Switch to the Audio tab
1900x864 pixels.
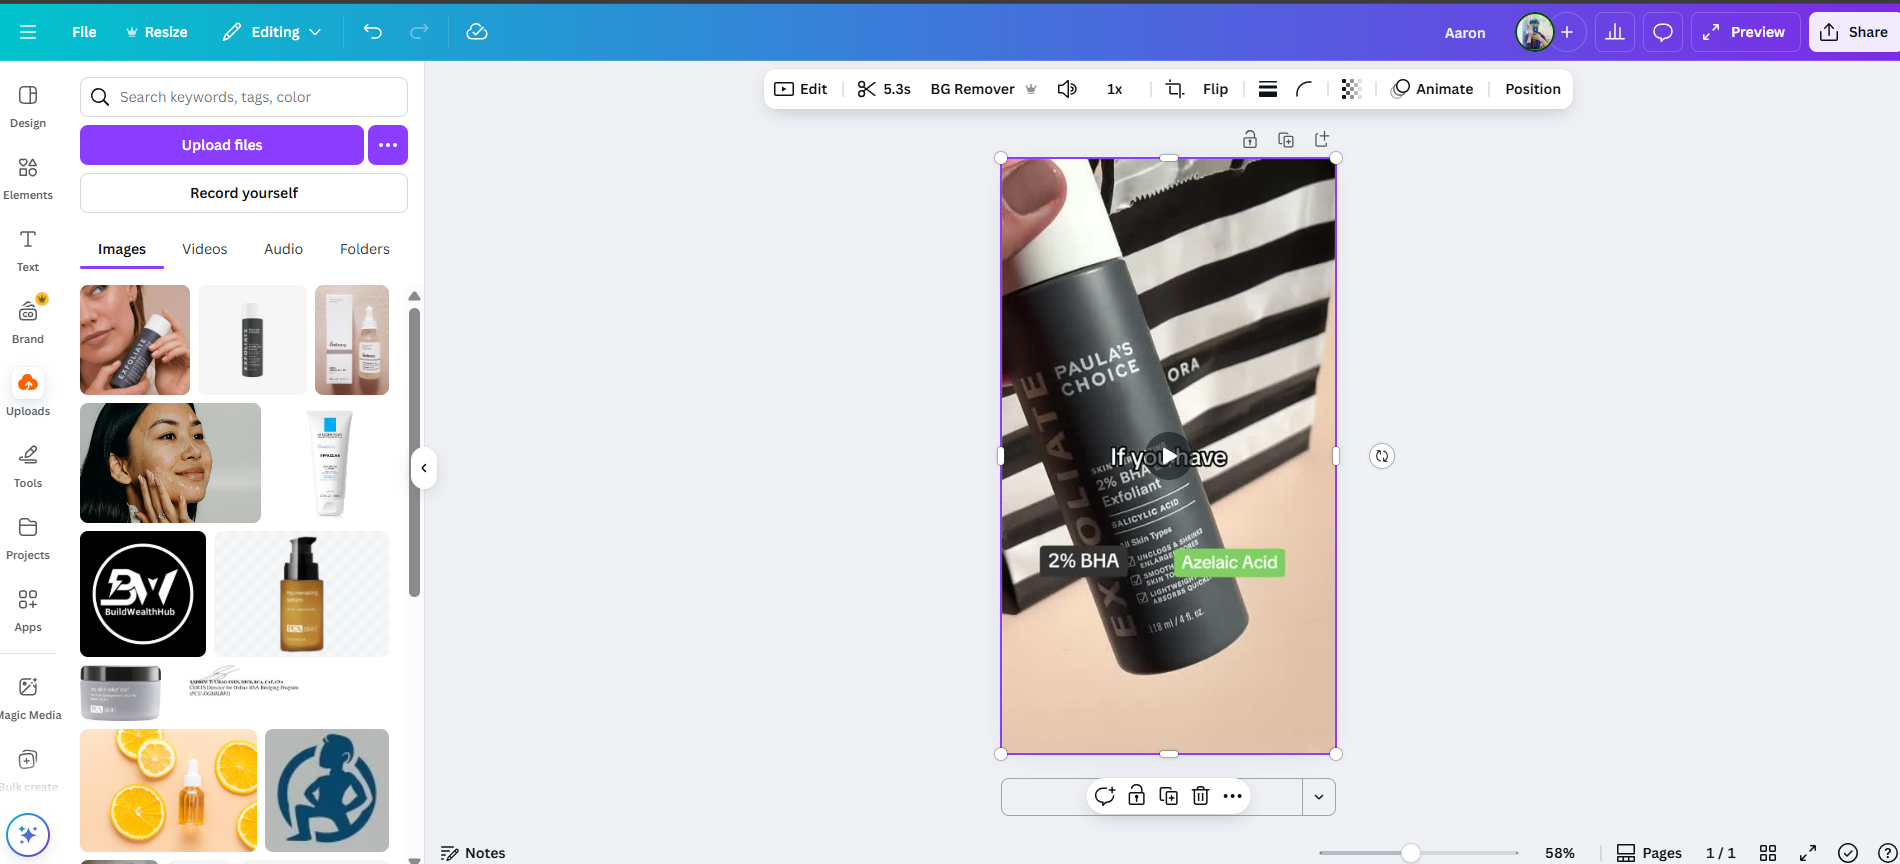pos(283,249)
